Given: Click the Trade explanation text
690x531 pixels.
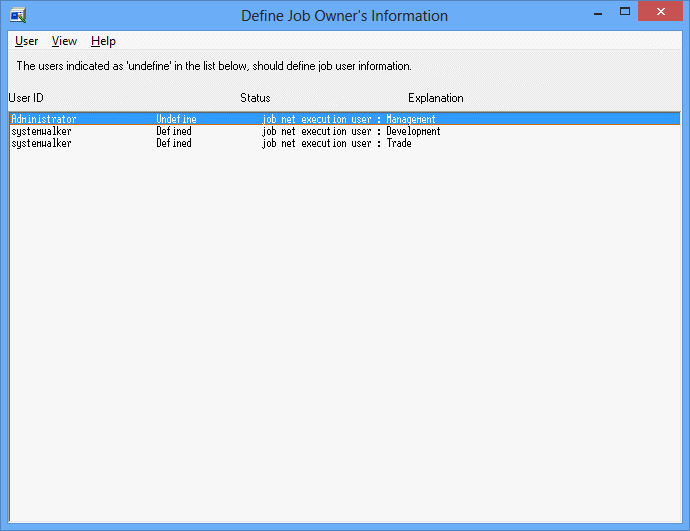Looking at the screenshot, I should (399, 143).
